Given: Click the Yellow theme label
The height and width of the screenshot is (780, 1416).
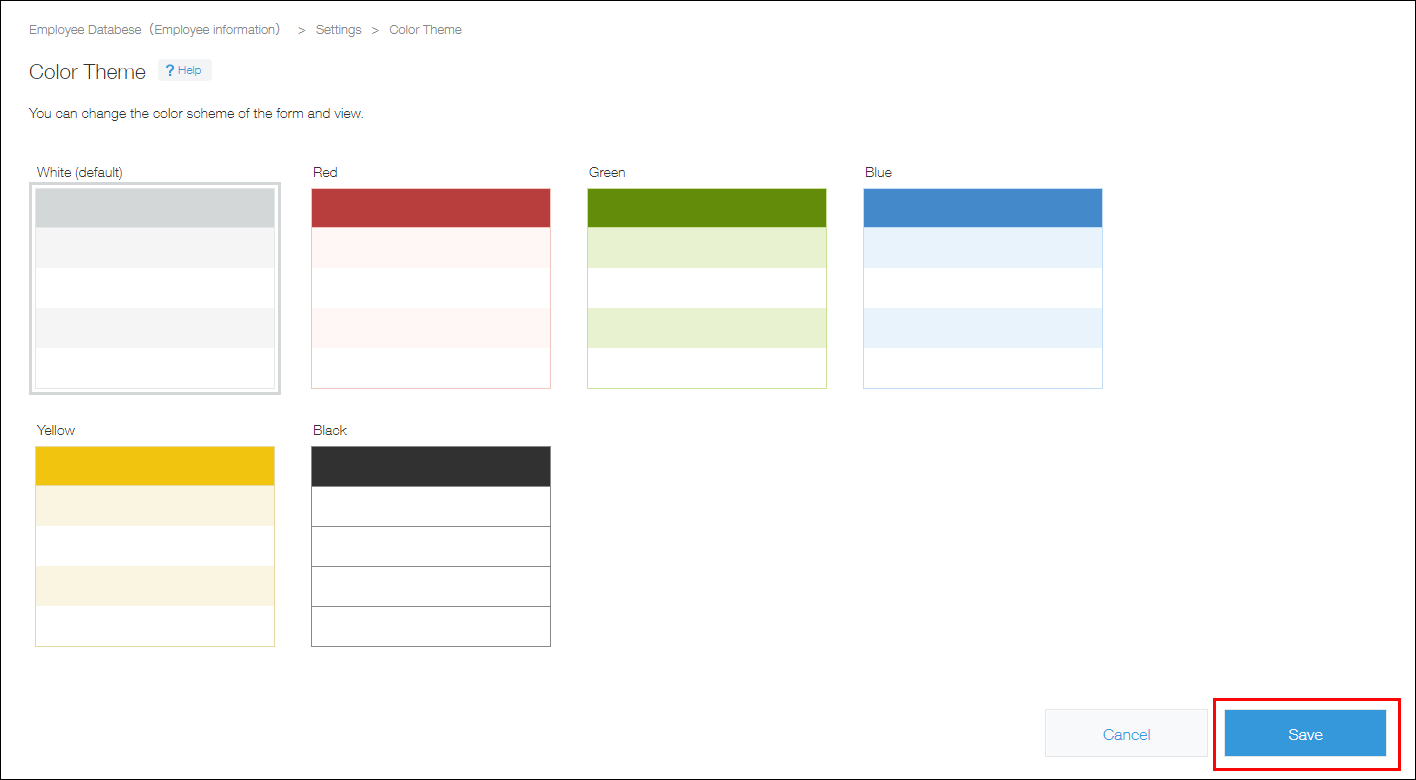Looking at the screenshot, I should point(55,430).
